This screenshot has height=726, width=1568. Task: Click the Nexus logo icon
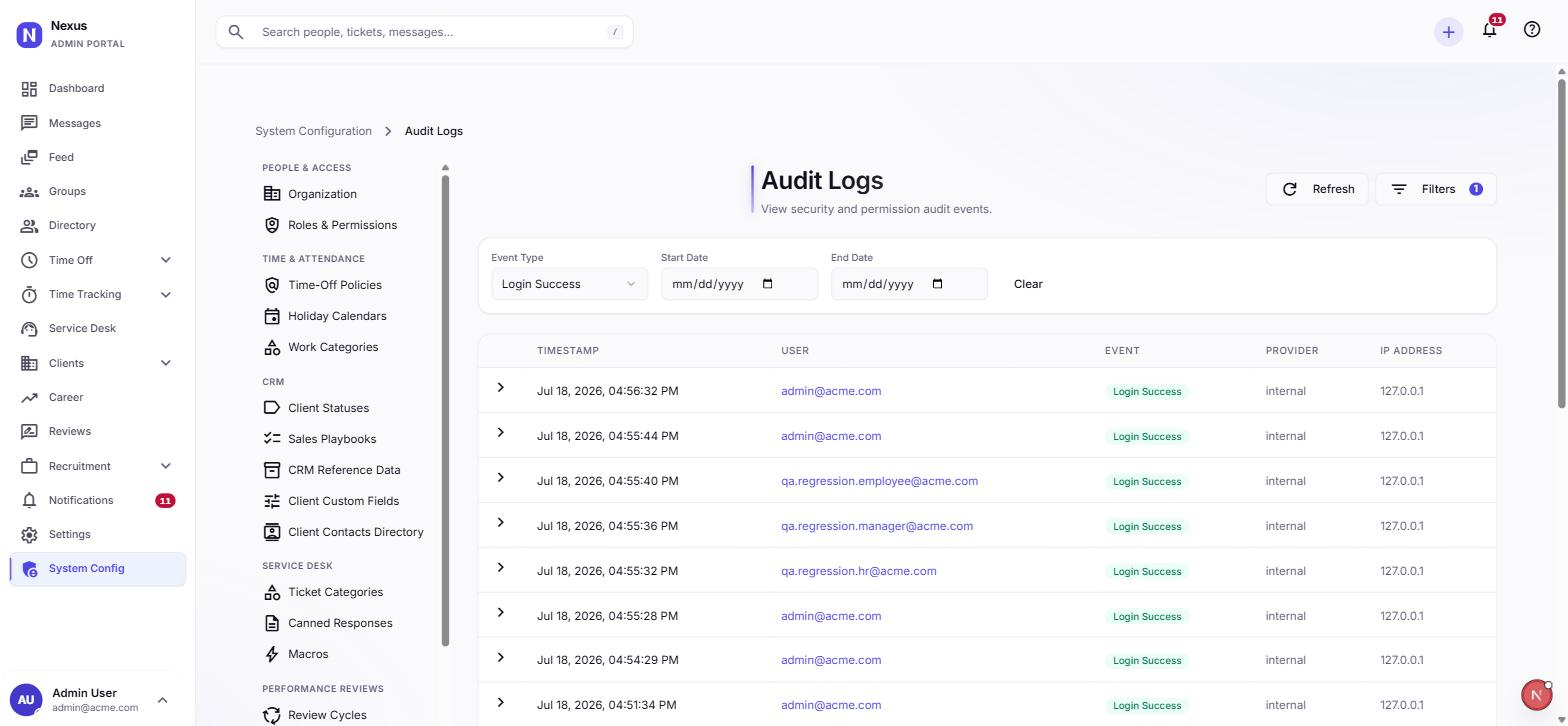tap(29, 35)
